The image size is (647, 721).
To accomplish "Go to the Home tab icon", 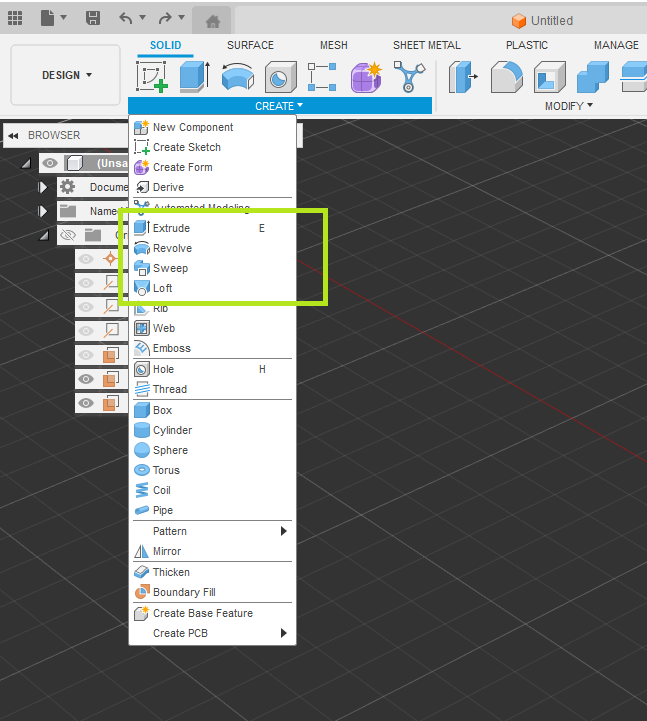I will click(212, 21).
